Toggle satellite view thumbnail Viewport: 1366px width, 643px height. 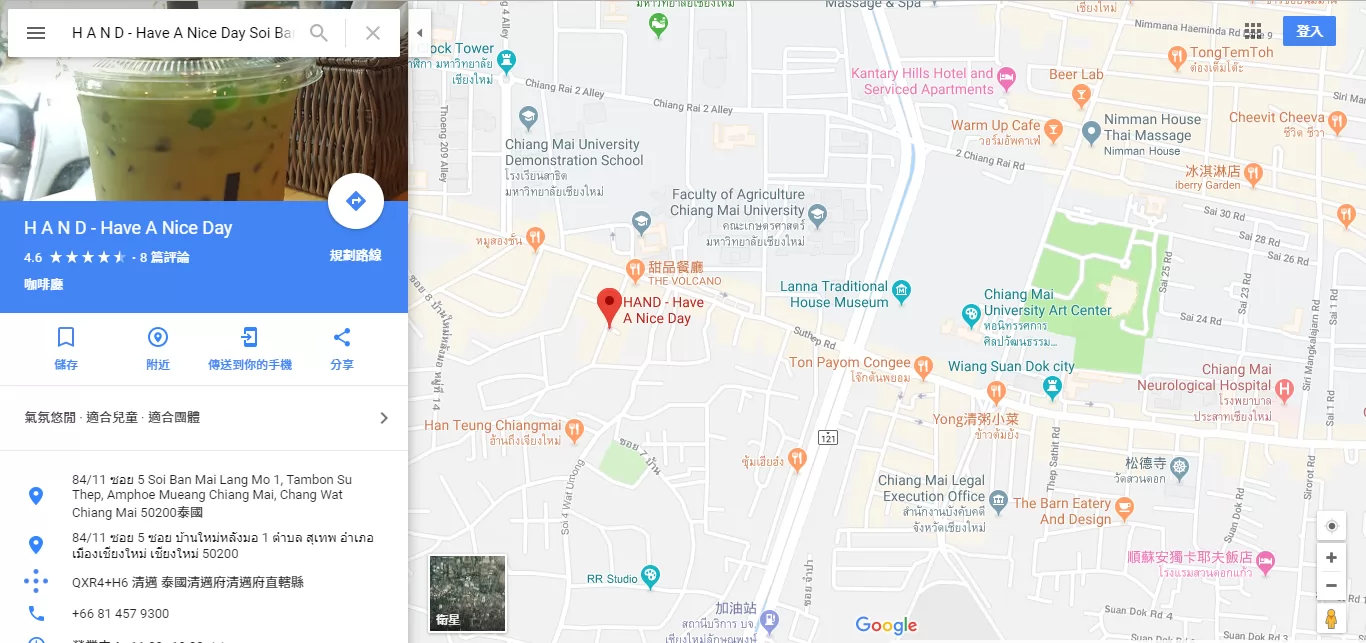click(467, 594)
